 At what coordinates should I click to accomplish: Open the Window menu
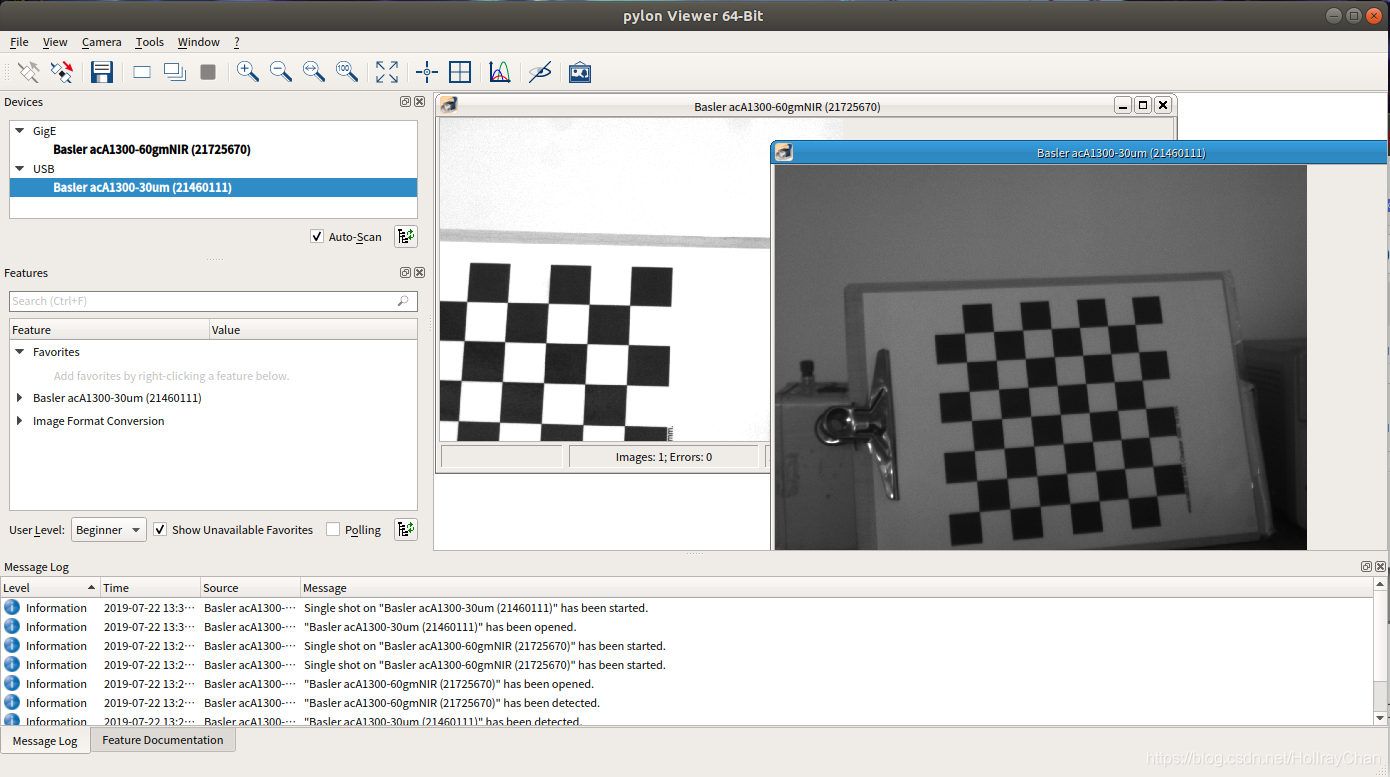coord(198,42)
